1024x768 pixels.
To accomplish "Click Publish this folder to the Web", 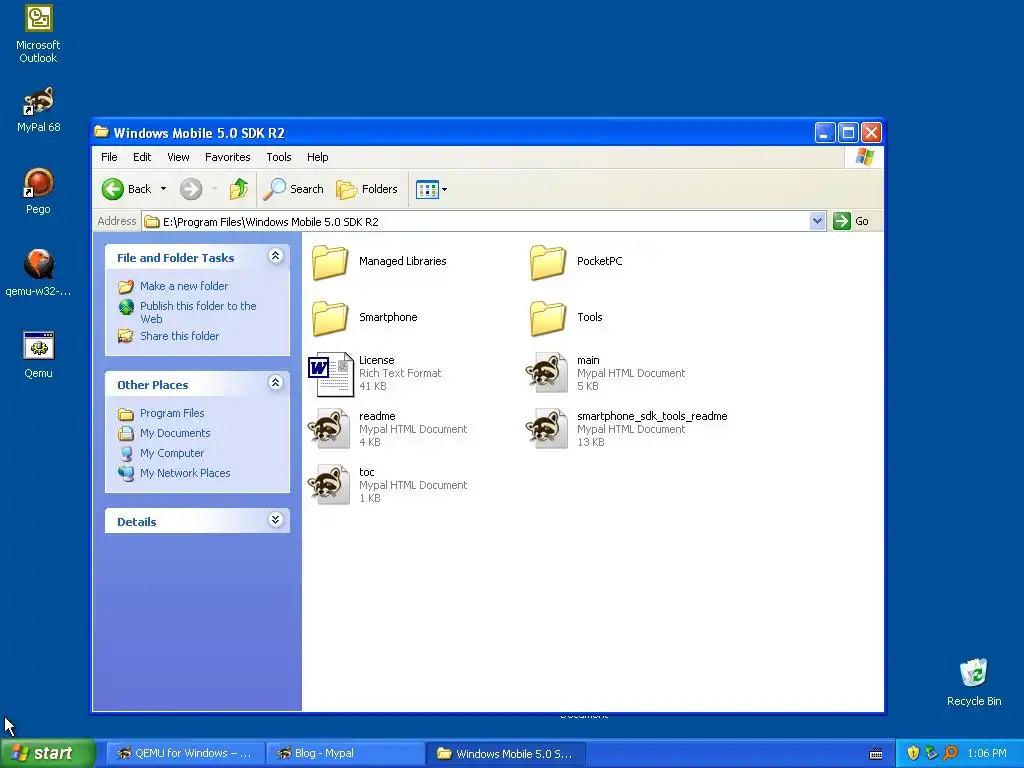I will [x=198, y=312].
